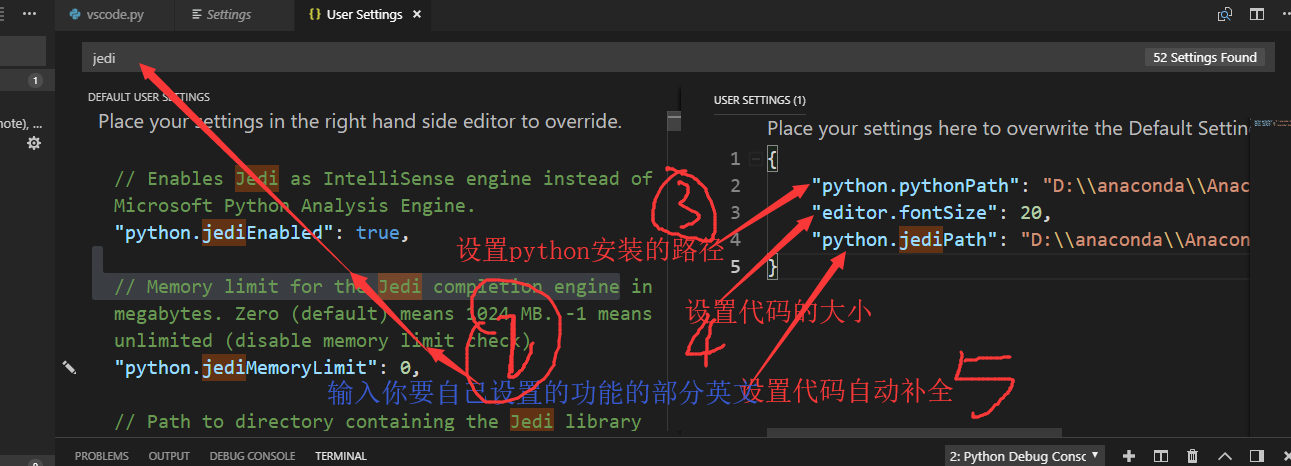Screen dimensions: 1291x466
Task: Move the panel to the right side
Action: pyautogui.click(x=1257, y=456)
